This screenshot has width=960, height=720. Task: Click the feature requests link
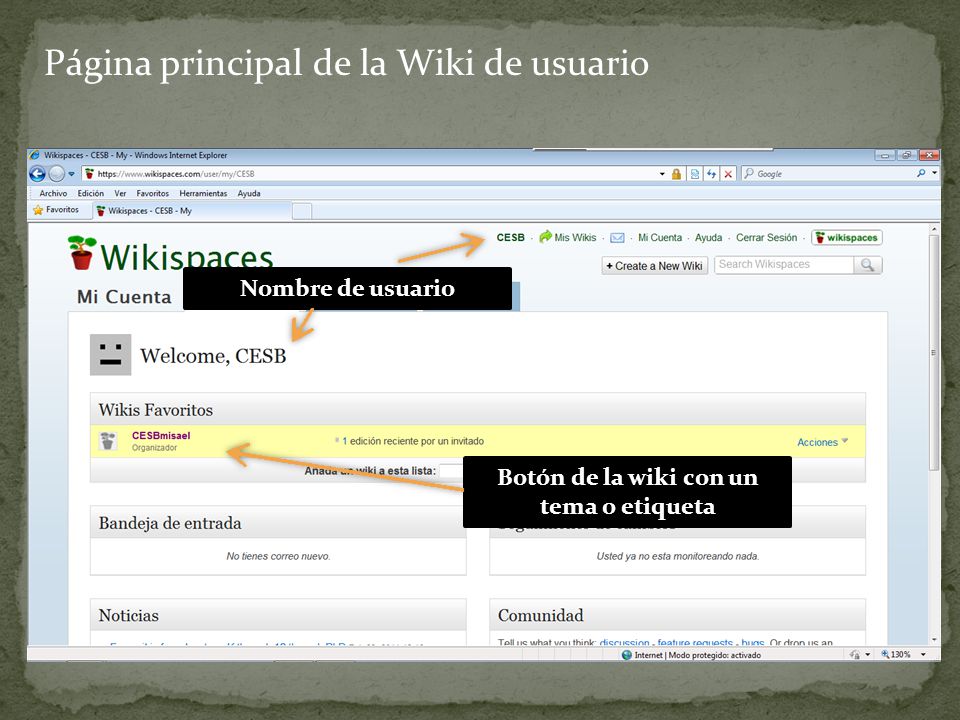(695, 642)
